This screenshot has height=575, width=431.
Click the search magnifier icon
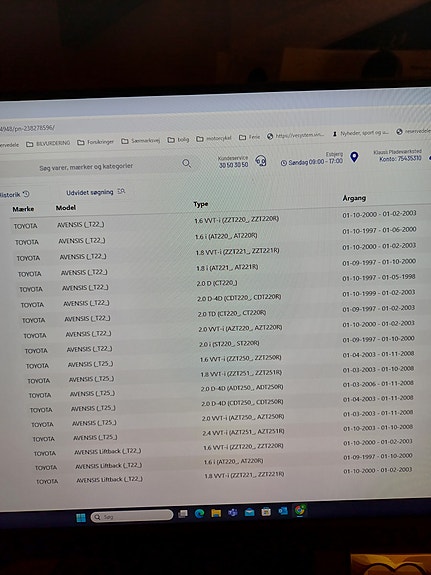pyautogui.click(x=187, y=164)
